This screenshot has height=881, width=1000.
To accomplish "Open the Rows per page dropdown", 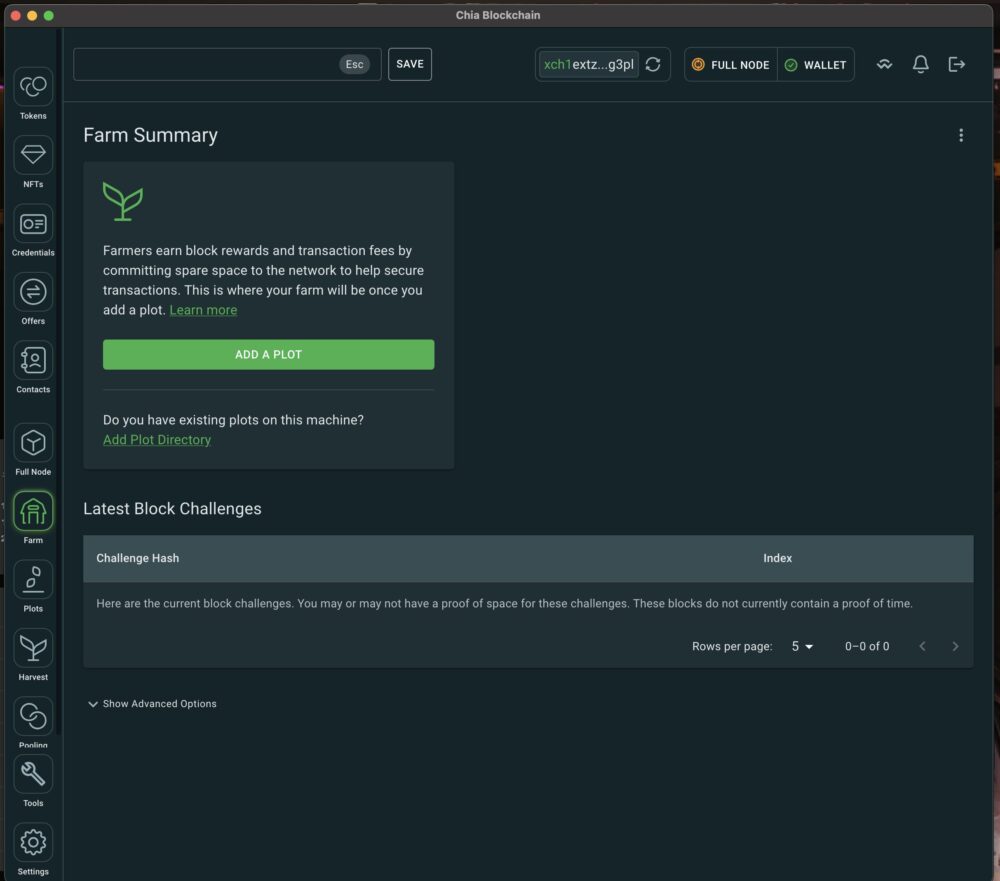I will tap(802, 646).
